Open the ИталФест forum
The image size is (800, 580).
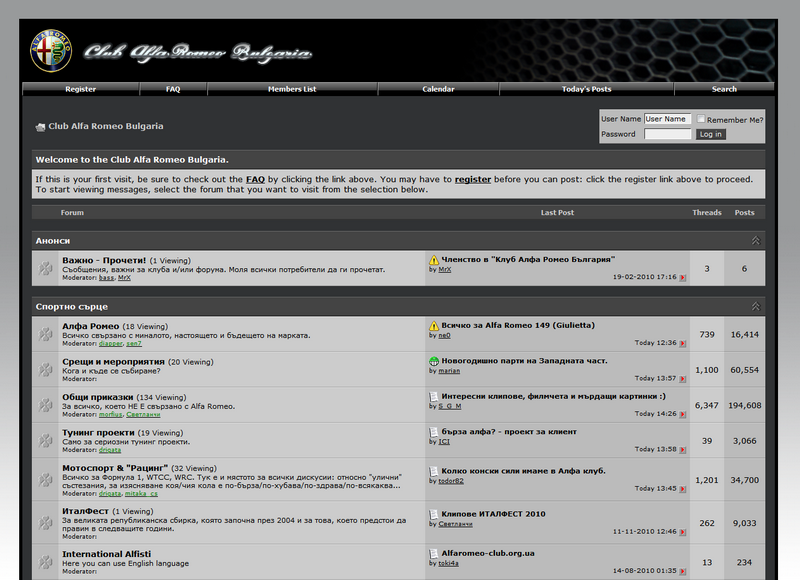pyautogui.click(x=85, y=511)
